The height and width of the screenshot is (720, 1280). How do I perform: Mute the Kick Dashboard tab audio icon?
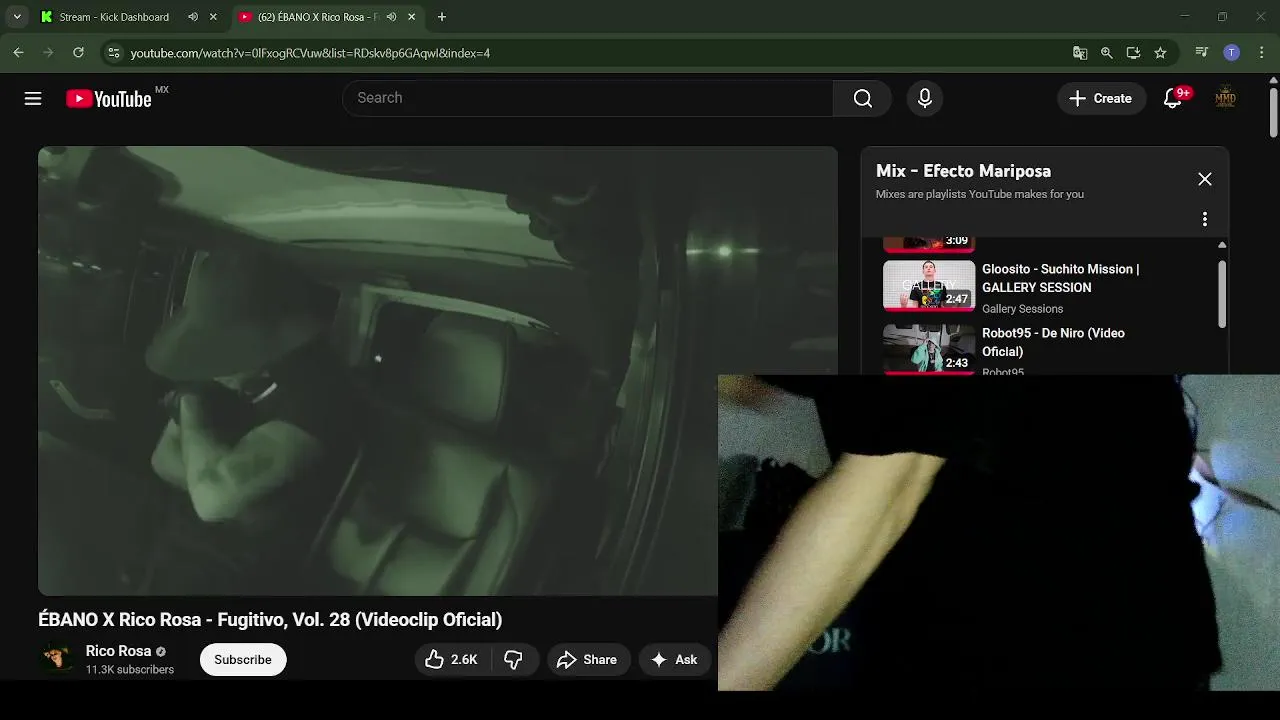(193, 17)
